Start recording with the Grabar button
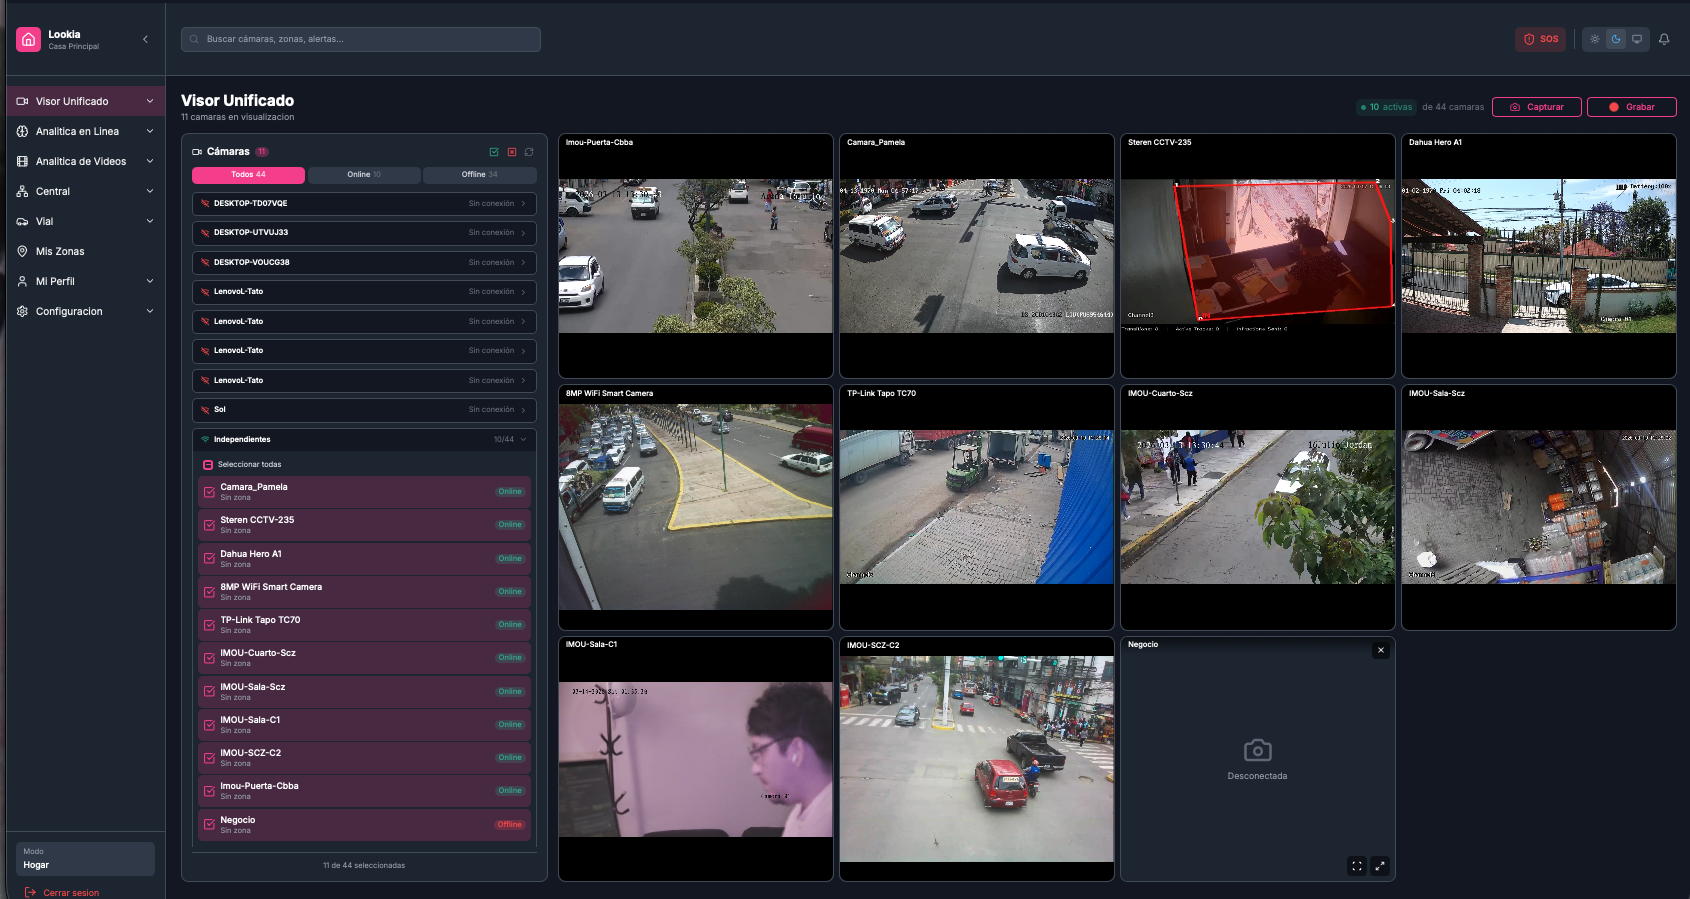Image resolution: width=1690 pixels, height=899 pixels. coord(1632,107)
